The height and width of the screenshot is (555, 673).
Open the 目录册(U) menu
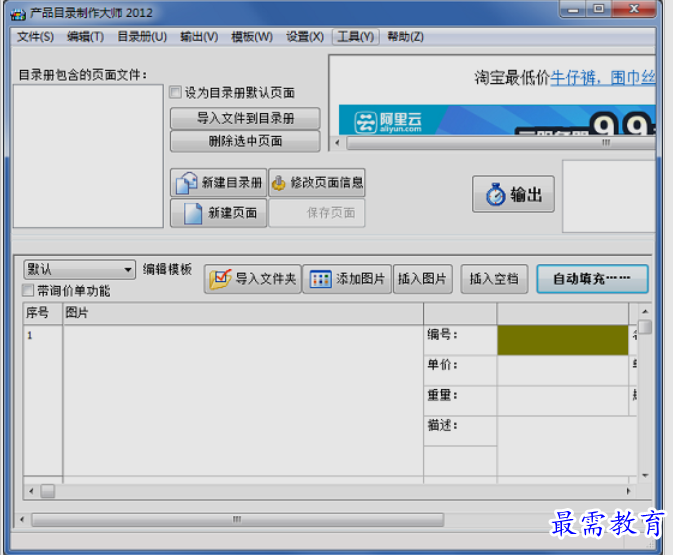pyautogui.click(x=142, y=37)
